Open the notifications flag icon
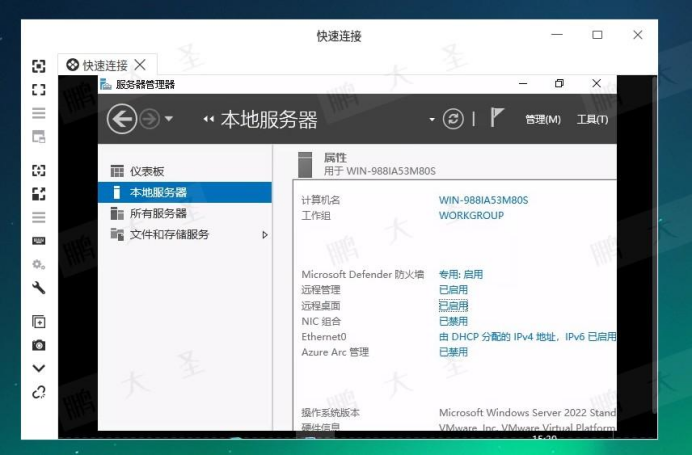Viewport: 692px width, 455px height. pyautogui.click(x=496, y=118)
